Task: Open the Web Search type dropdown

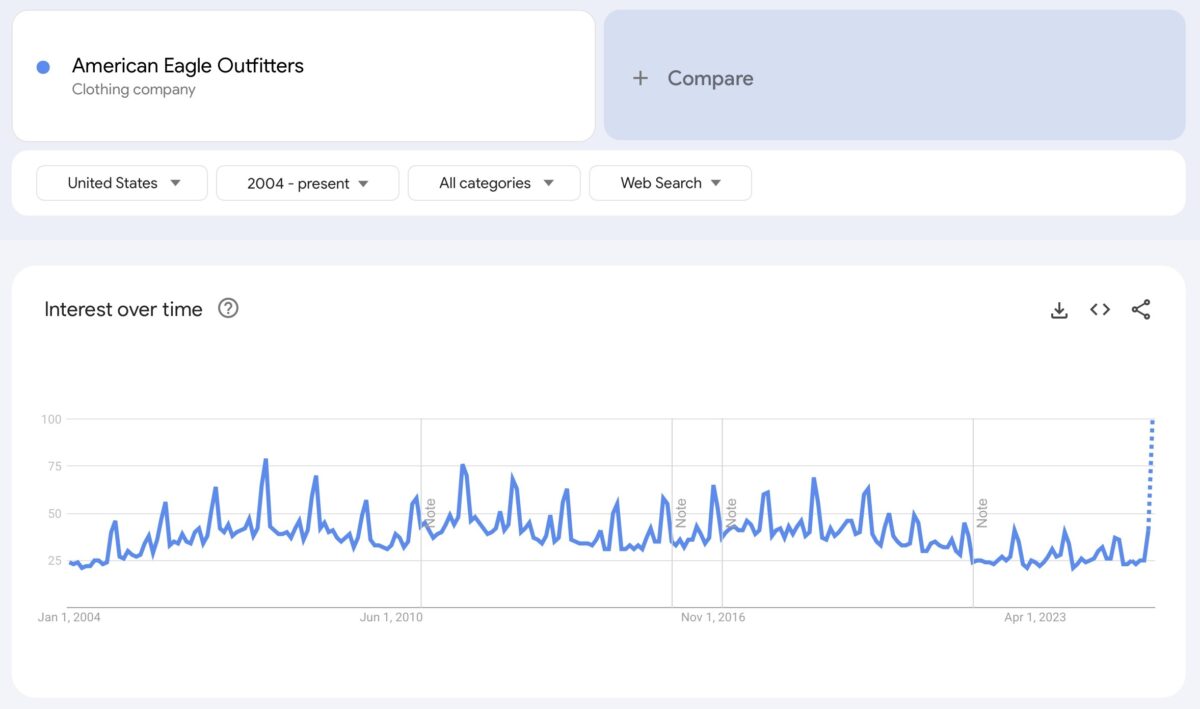Action: point(670,183)
